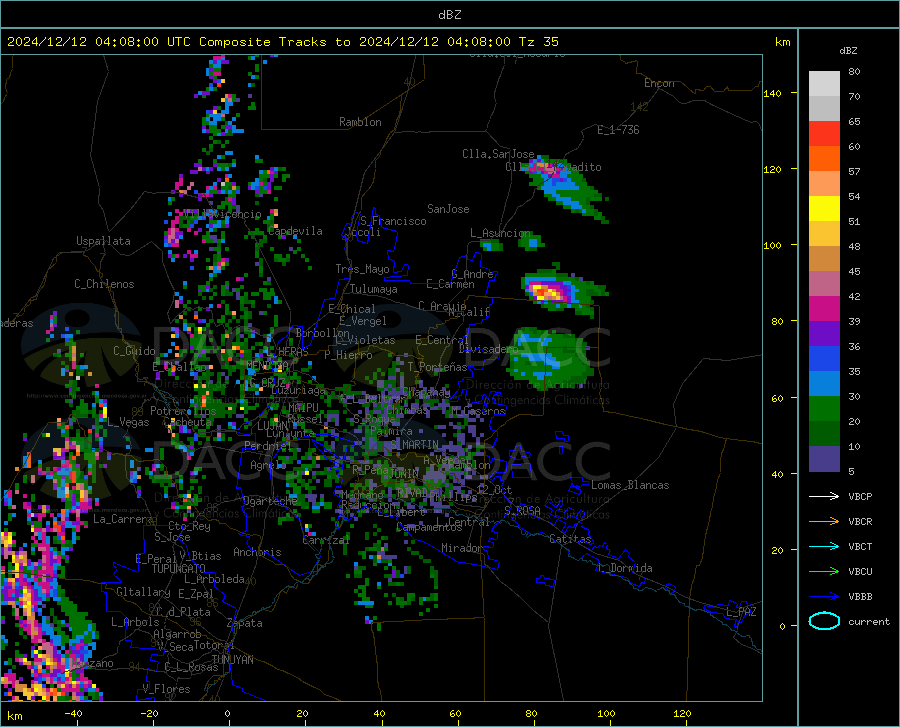Pick the magenta 39-42 dBZ swatch

point(824,309)
